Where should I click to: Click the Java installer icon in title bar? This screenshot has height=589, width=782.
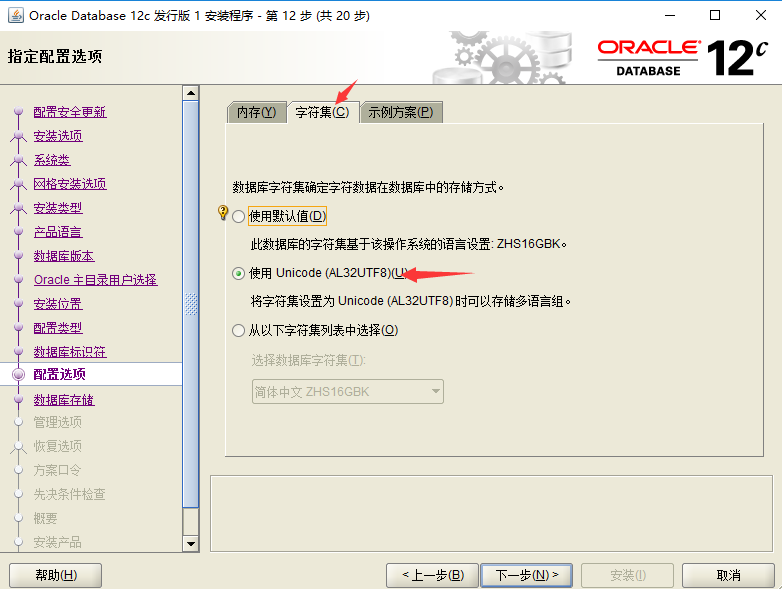pos(16,15)
